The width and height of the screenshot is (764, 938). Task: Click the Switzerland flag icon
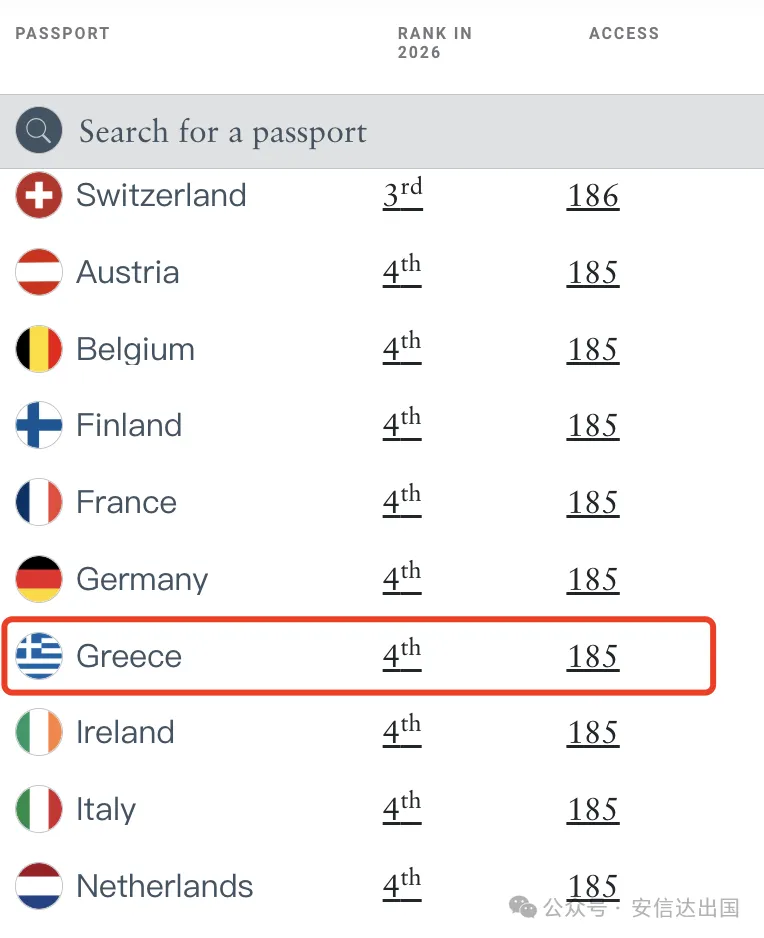tap(39, 195)
